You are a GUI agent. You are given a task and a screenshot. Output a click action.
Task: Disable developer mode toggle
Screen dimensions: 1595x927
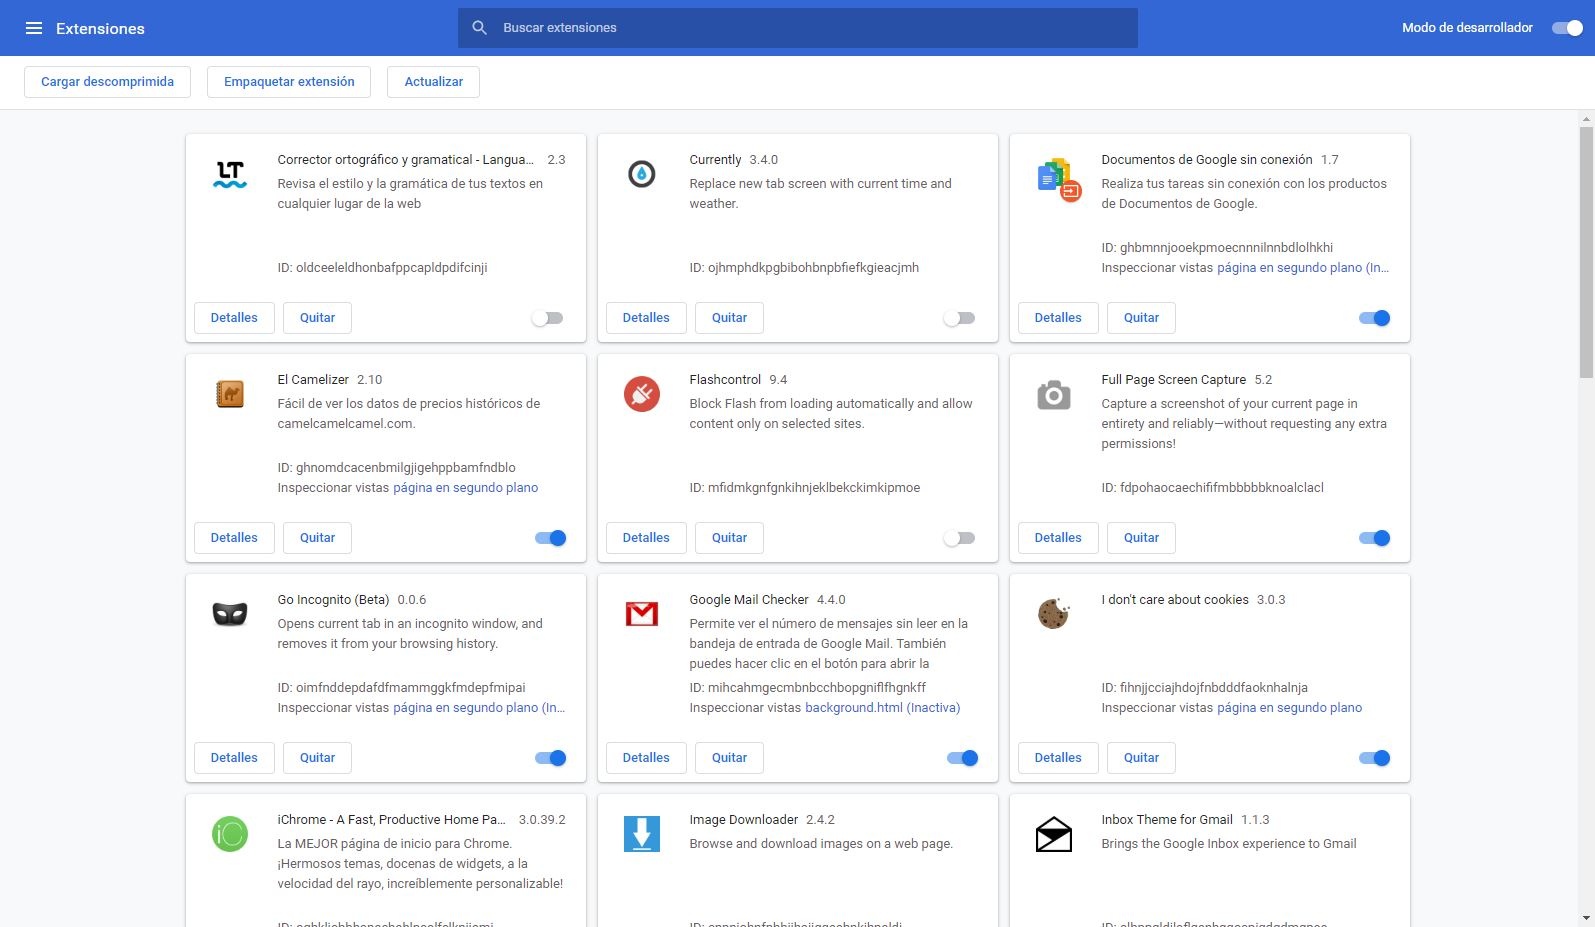pos(1567,28)
